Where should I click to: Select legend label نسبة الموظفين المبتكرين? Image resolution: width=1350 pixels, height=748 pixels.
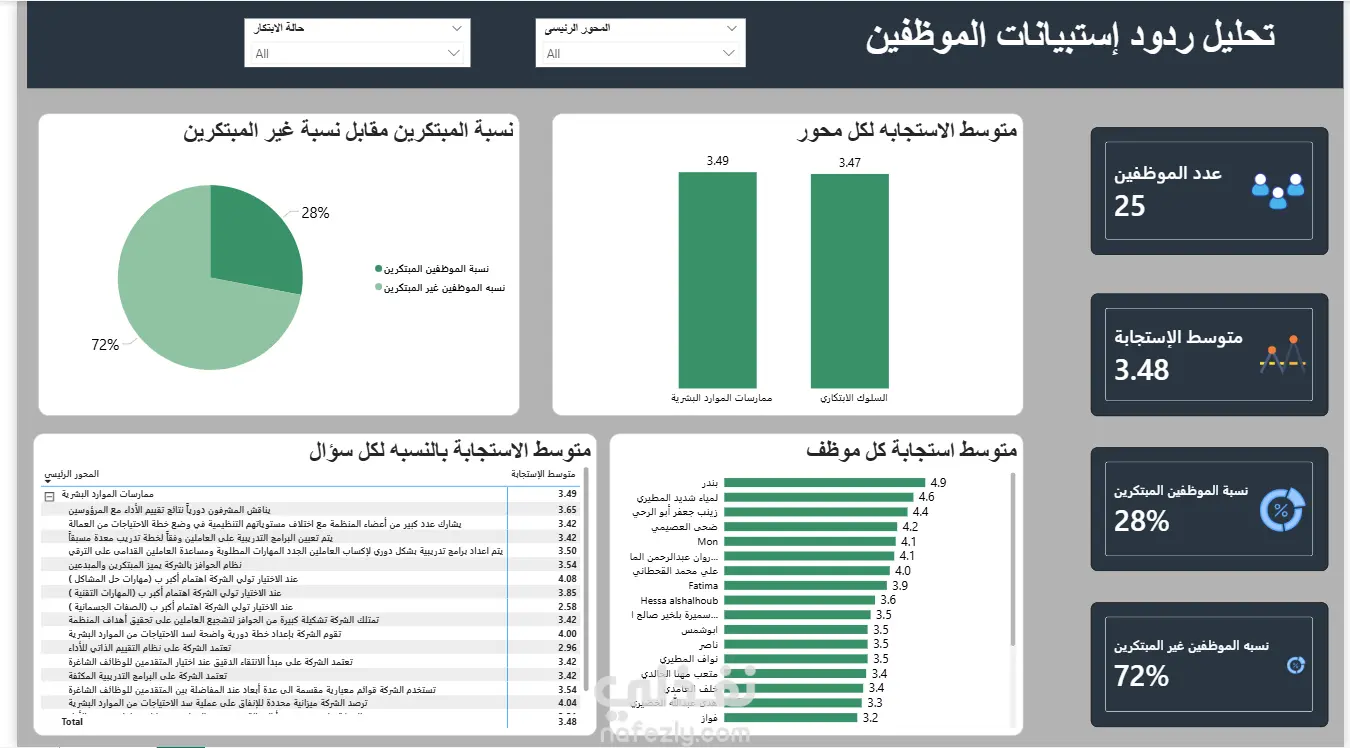click(437, 269)
